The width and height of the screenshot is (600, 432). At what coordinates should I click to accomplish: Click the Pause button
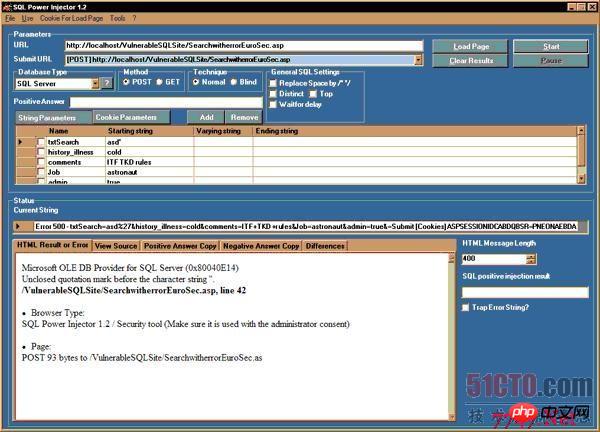click(551, 60)
